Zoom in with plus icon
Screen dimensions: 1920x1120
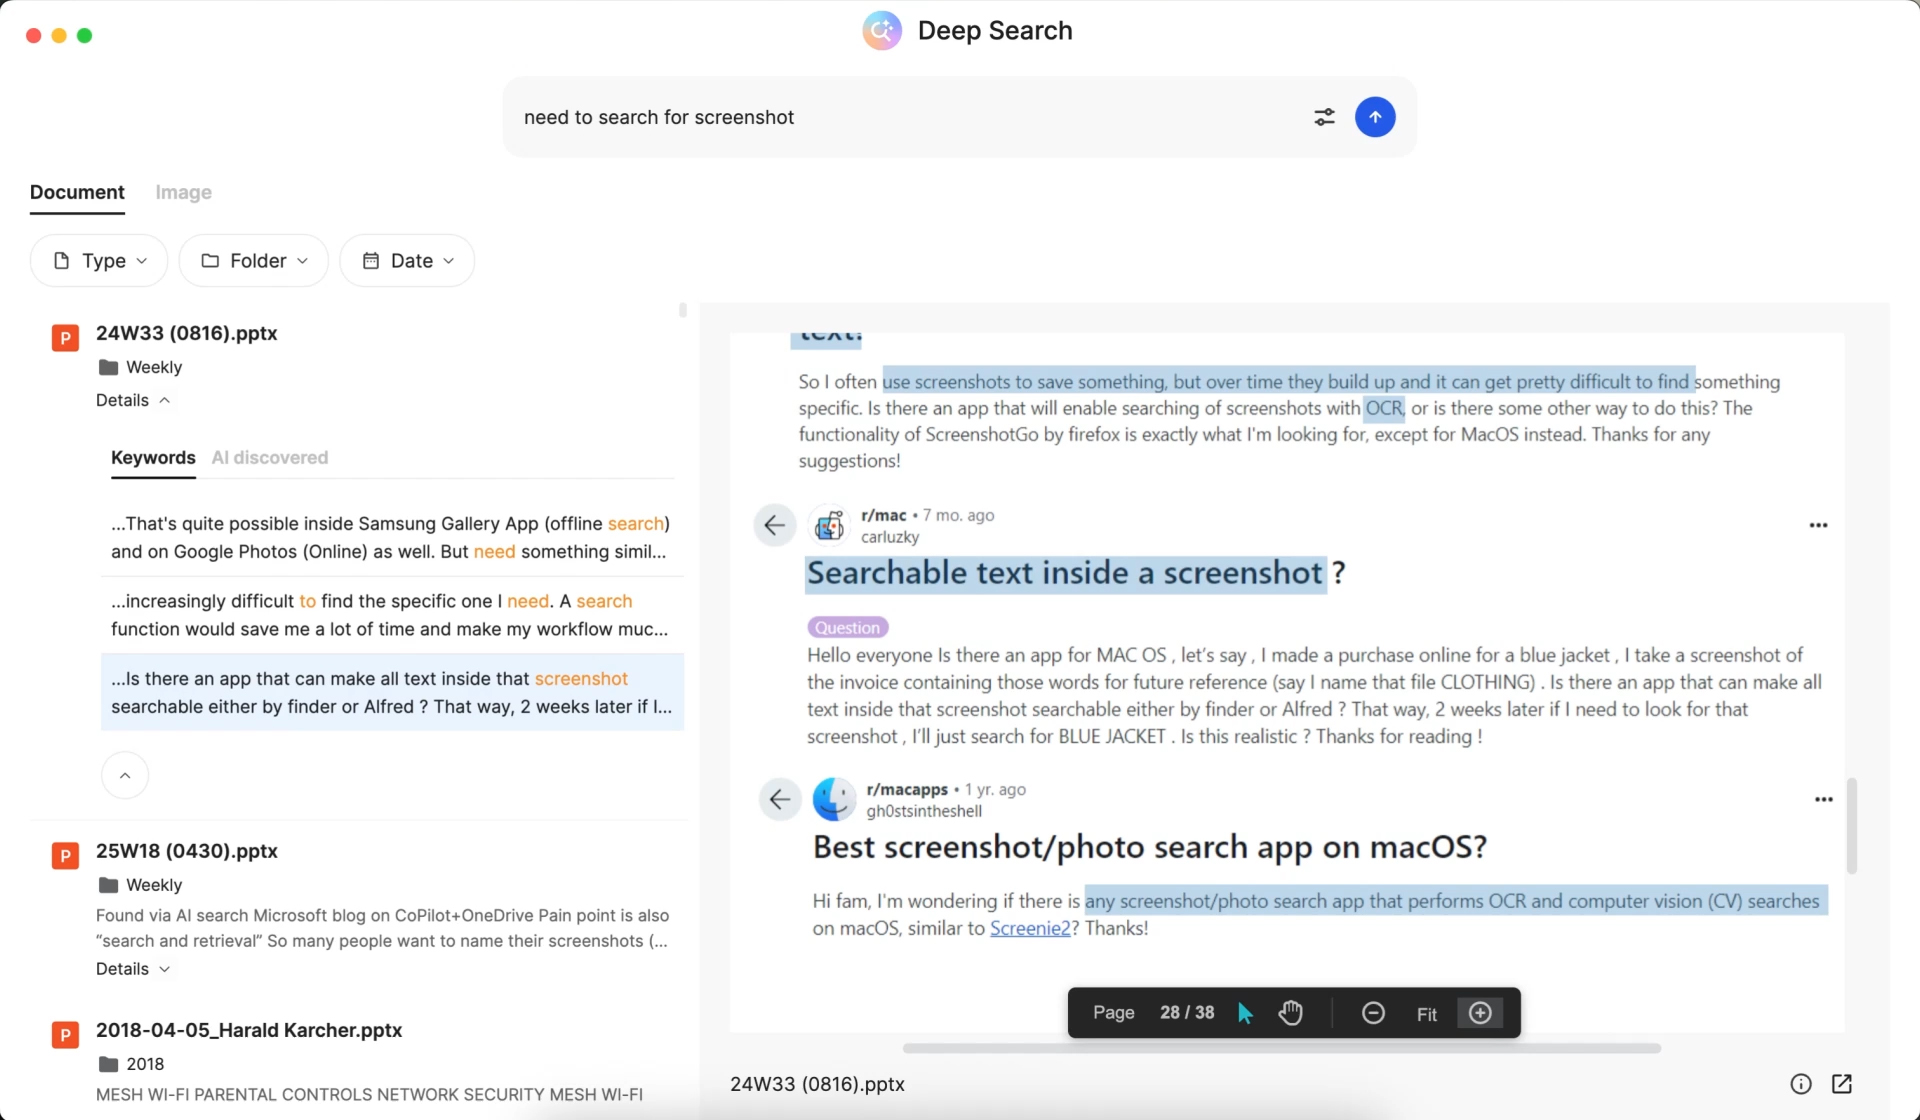1480,1013
